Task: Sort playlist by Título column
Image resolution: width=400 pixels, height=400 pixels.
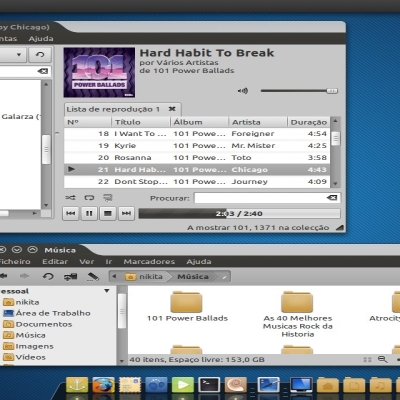Action: tap(141, 122)
